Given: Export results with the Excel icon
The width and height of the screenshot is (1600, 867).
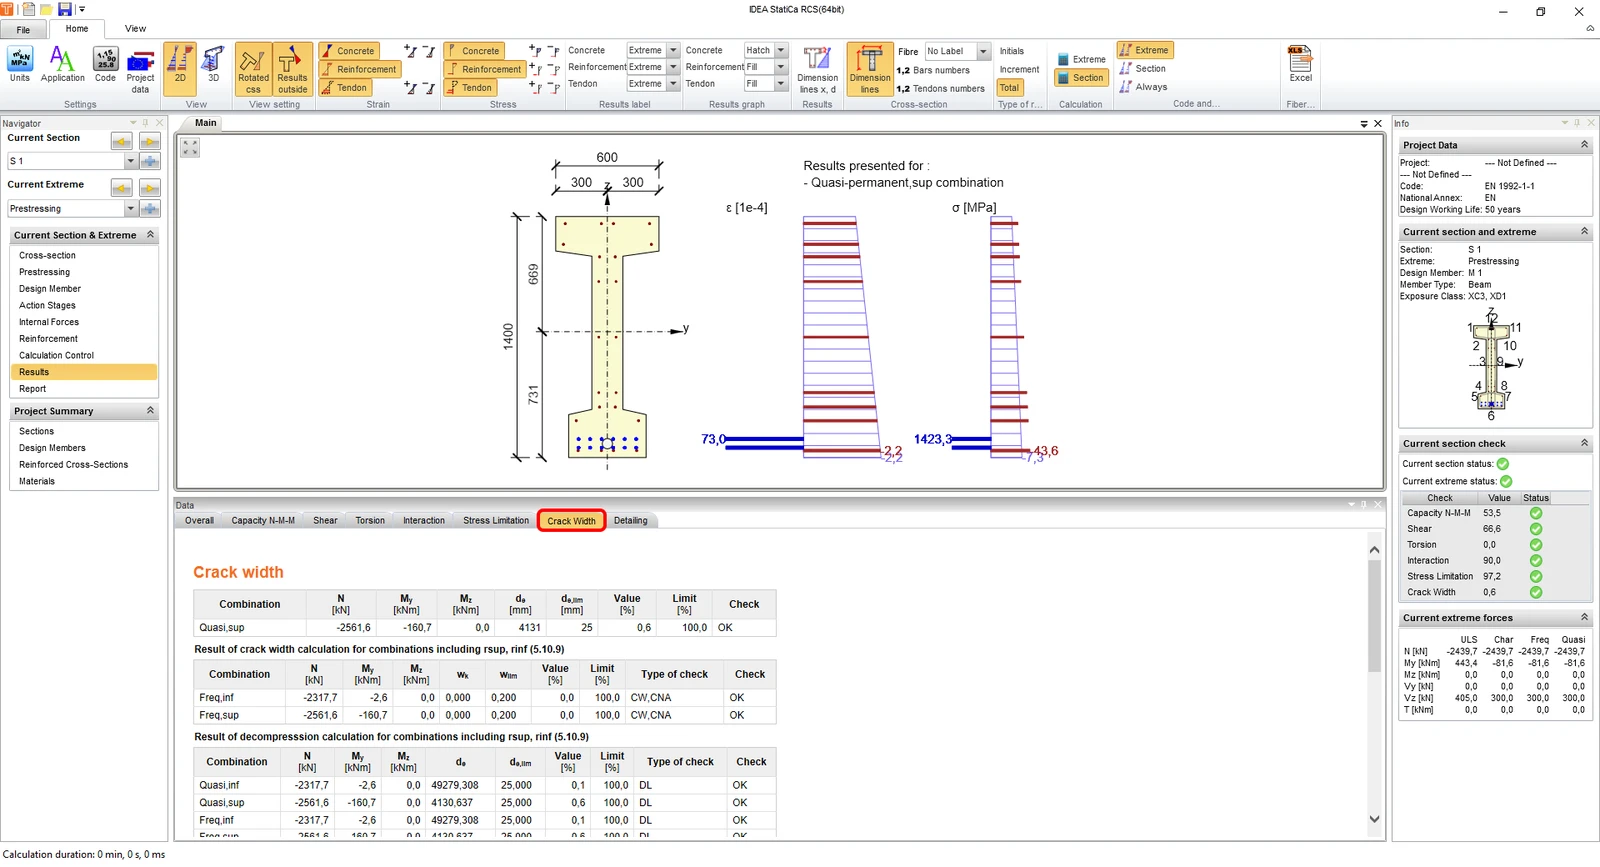Looking at the screenshot, I should click(x=1300, y=64).
